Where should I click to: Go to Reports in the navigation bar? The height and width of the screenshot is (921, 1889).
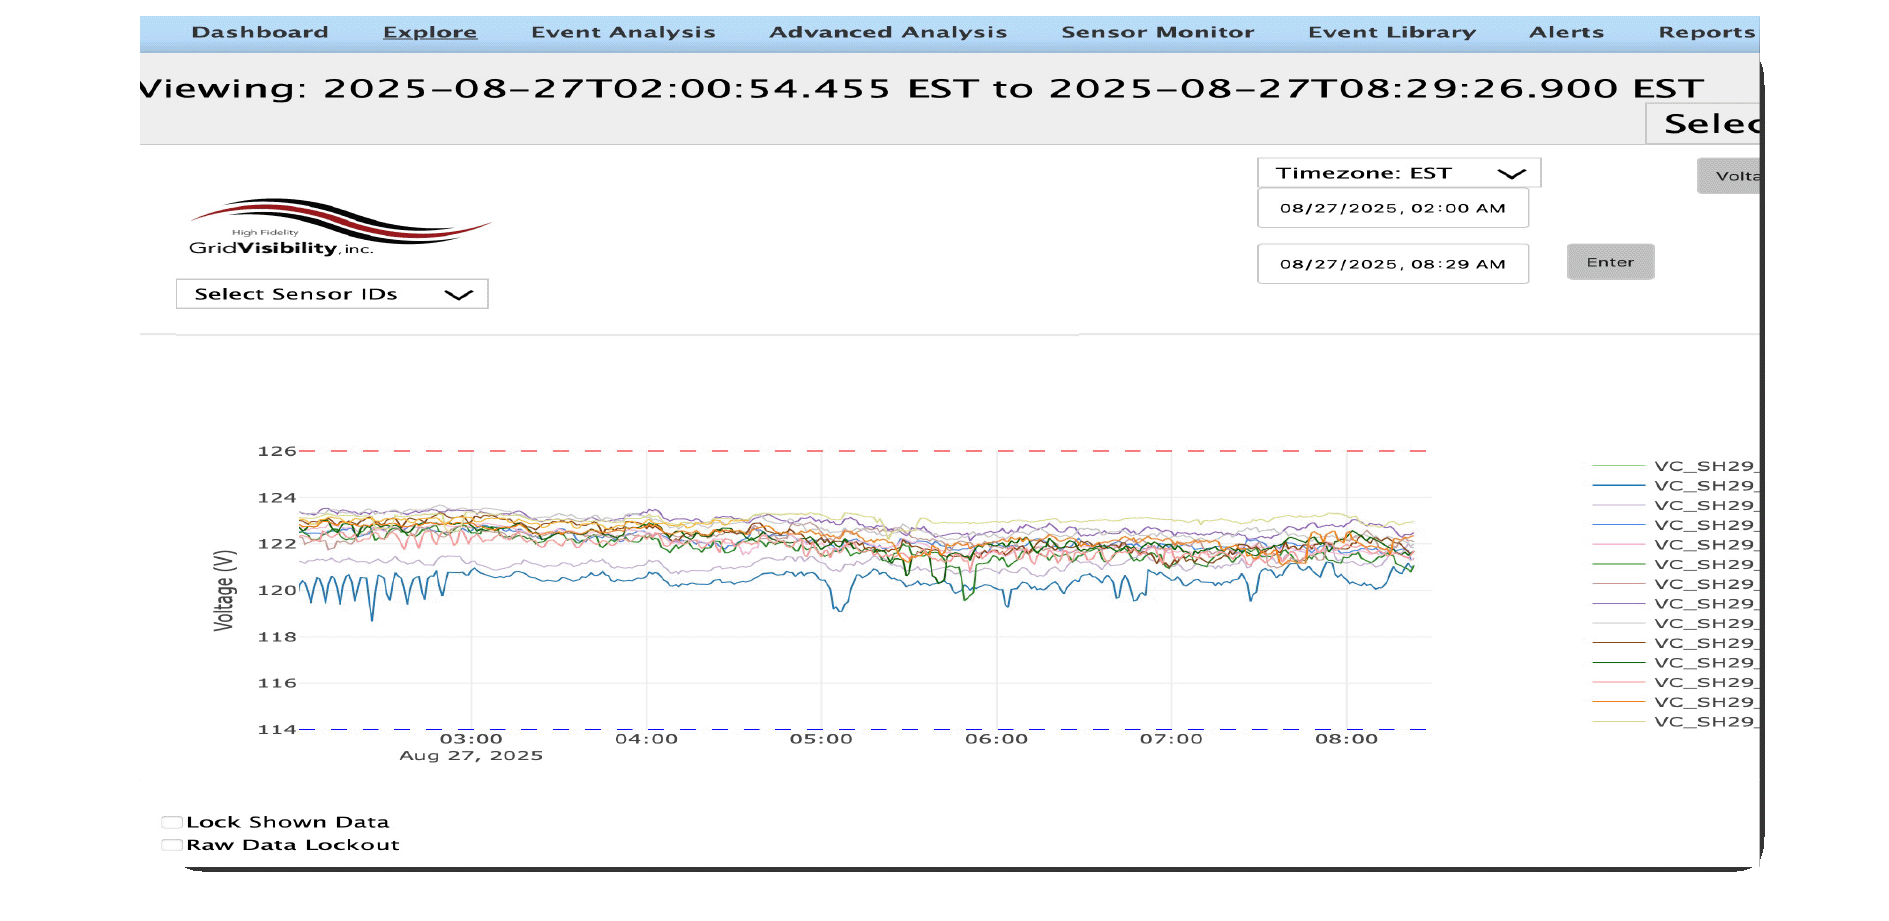click(x=1706, y=32)
